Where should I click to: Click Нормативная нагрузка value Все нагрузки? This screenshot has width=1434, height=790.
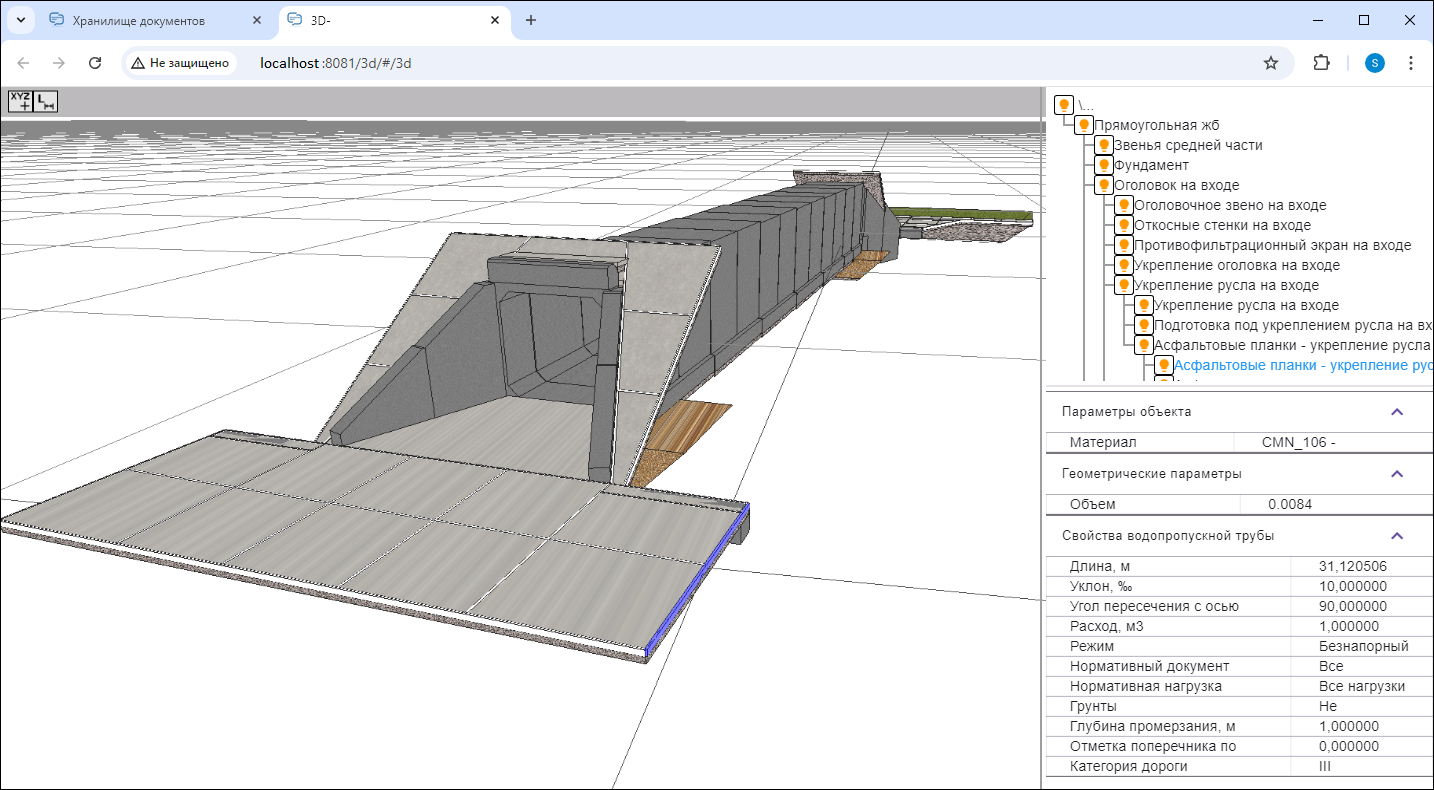(x=1362, y=686)
